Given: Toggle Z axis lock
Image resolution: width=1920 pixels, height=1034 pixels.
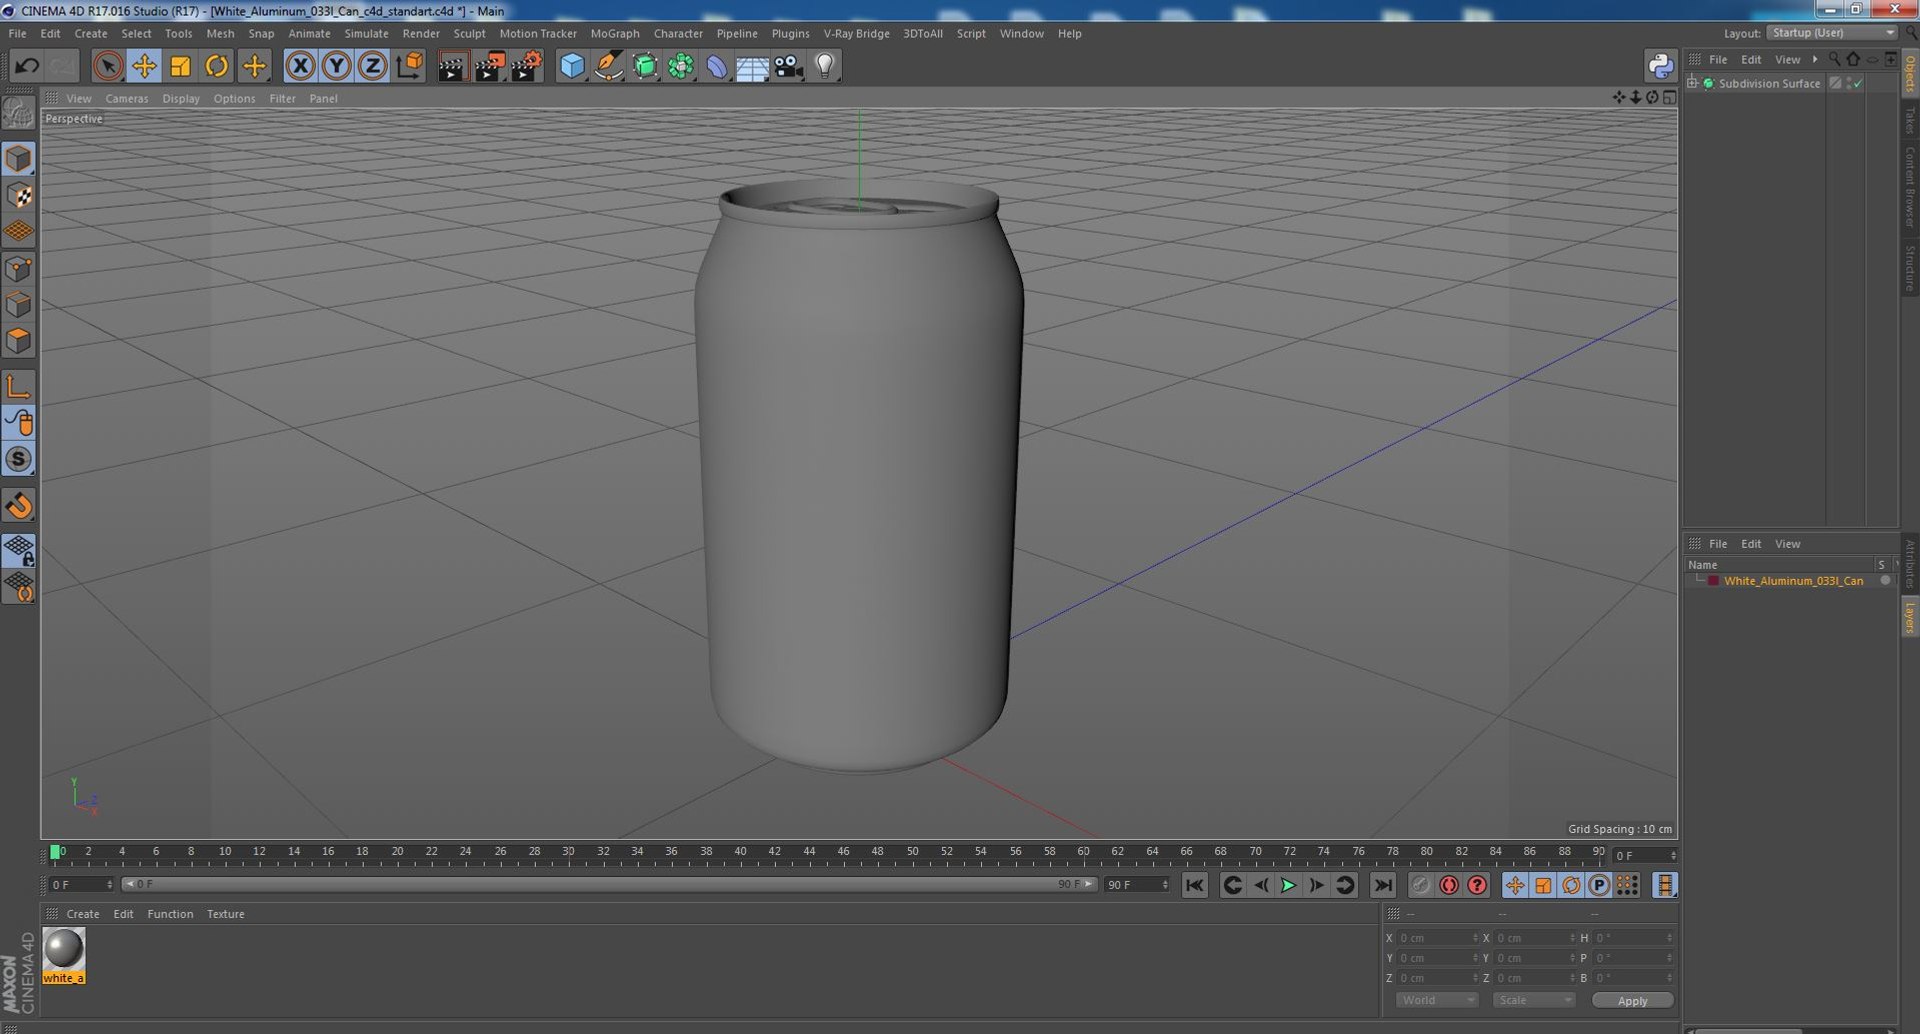Looking at the screenshot, I should tap(372, 66).
